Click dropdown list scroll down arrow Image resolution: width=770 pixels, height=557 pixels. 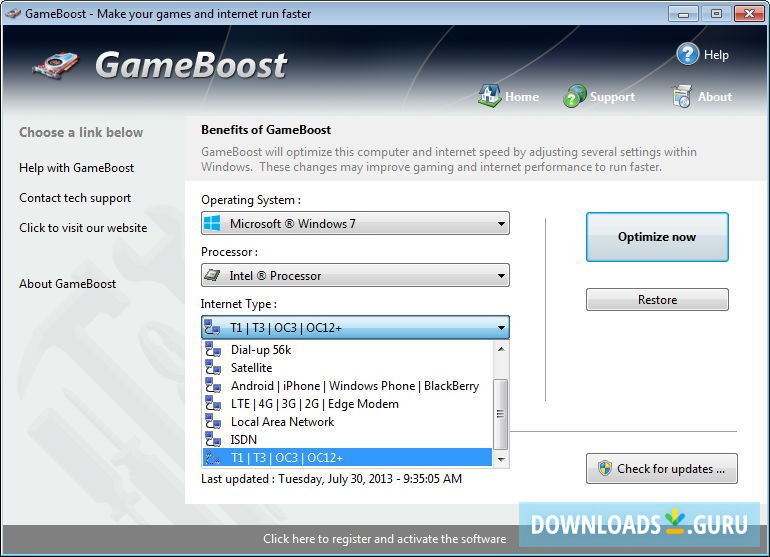(501, 459)
